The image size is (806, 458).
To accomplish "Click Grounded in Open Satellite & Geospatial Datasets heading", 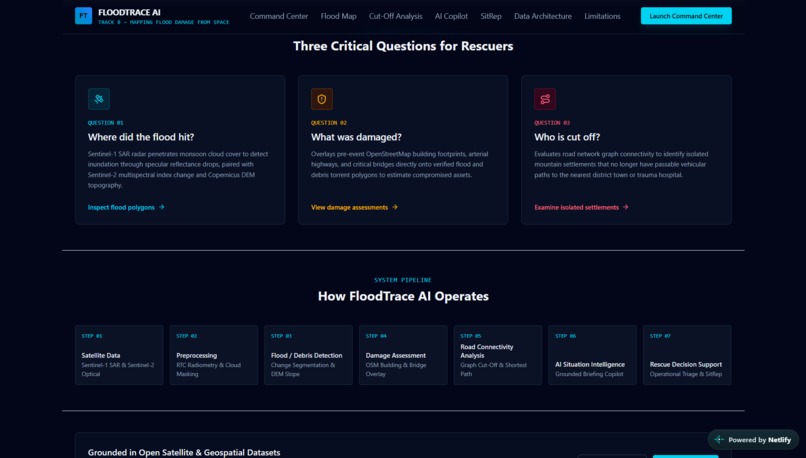I will tap(184, 452).
